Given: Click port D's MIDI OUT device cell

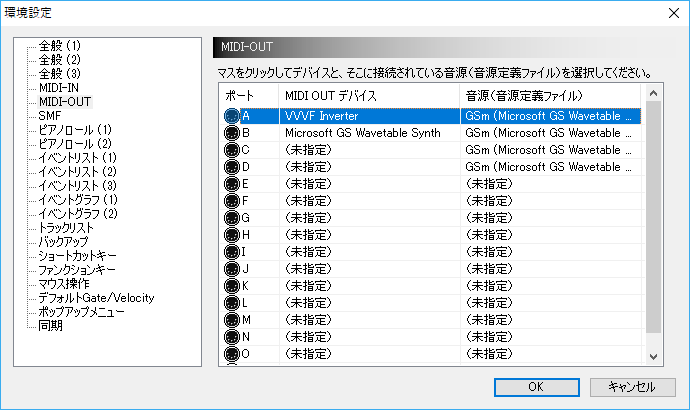Looking at the screenshot, I should (370, 167).
